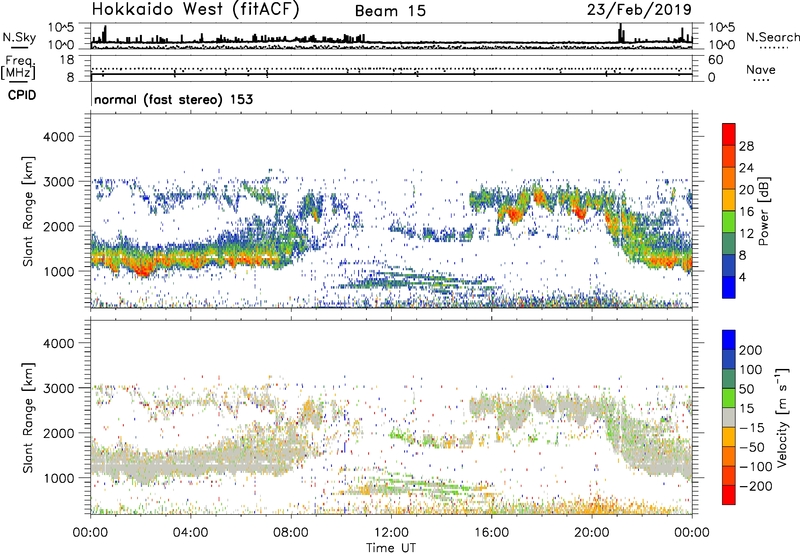The image size is (800, 554).
Task: Click the '4000' tick in power panel
Action: click(58, 137)
